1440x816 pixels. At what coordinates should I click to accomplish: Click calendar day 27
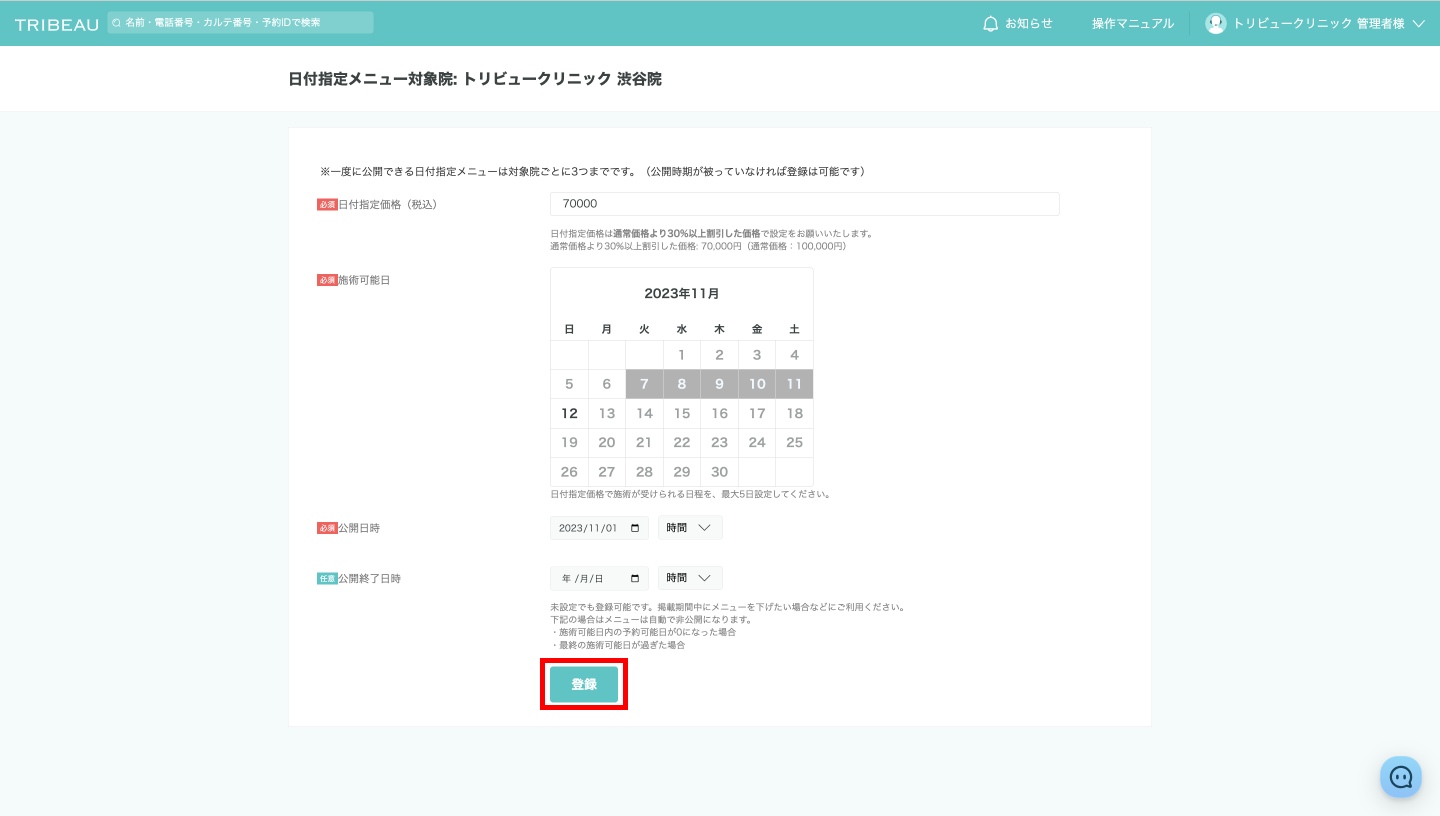click(607, 472)
